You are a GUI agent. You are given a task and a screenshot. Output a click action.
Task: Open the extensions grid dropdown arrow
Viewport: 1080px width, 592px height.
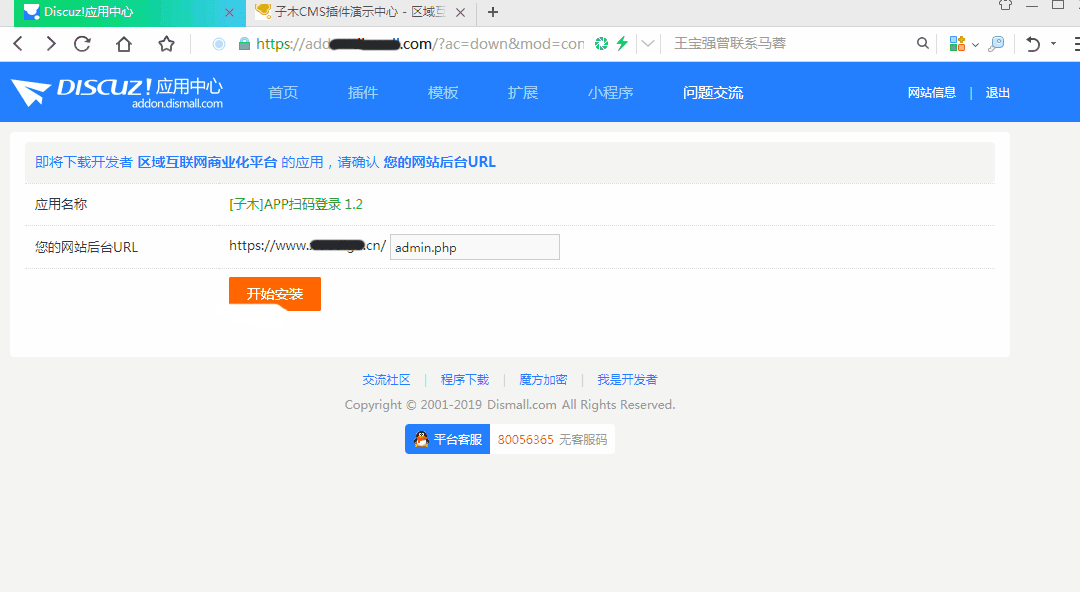[975, 45]
